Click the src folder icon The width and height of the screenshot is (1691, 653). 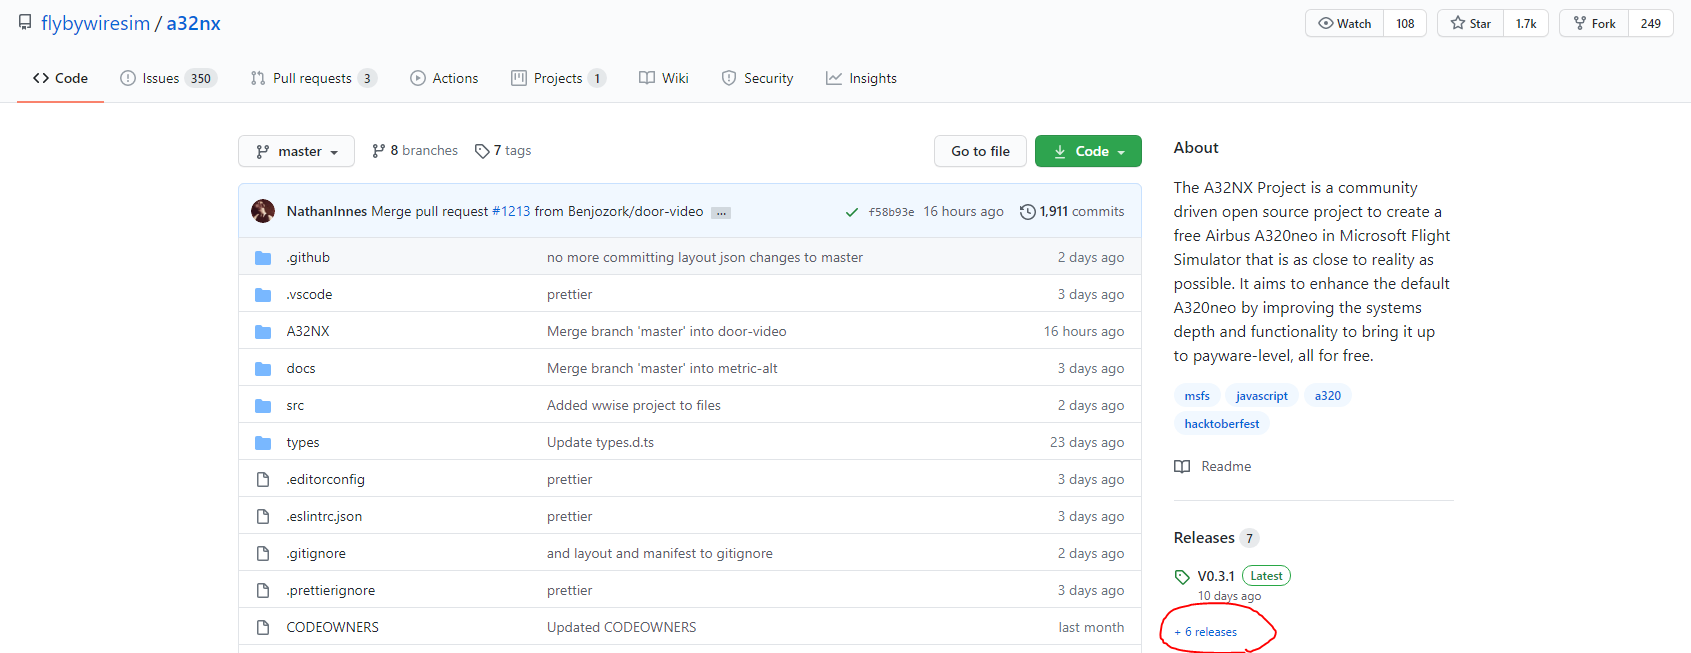[x=263, y=406]
